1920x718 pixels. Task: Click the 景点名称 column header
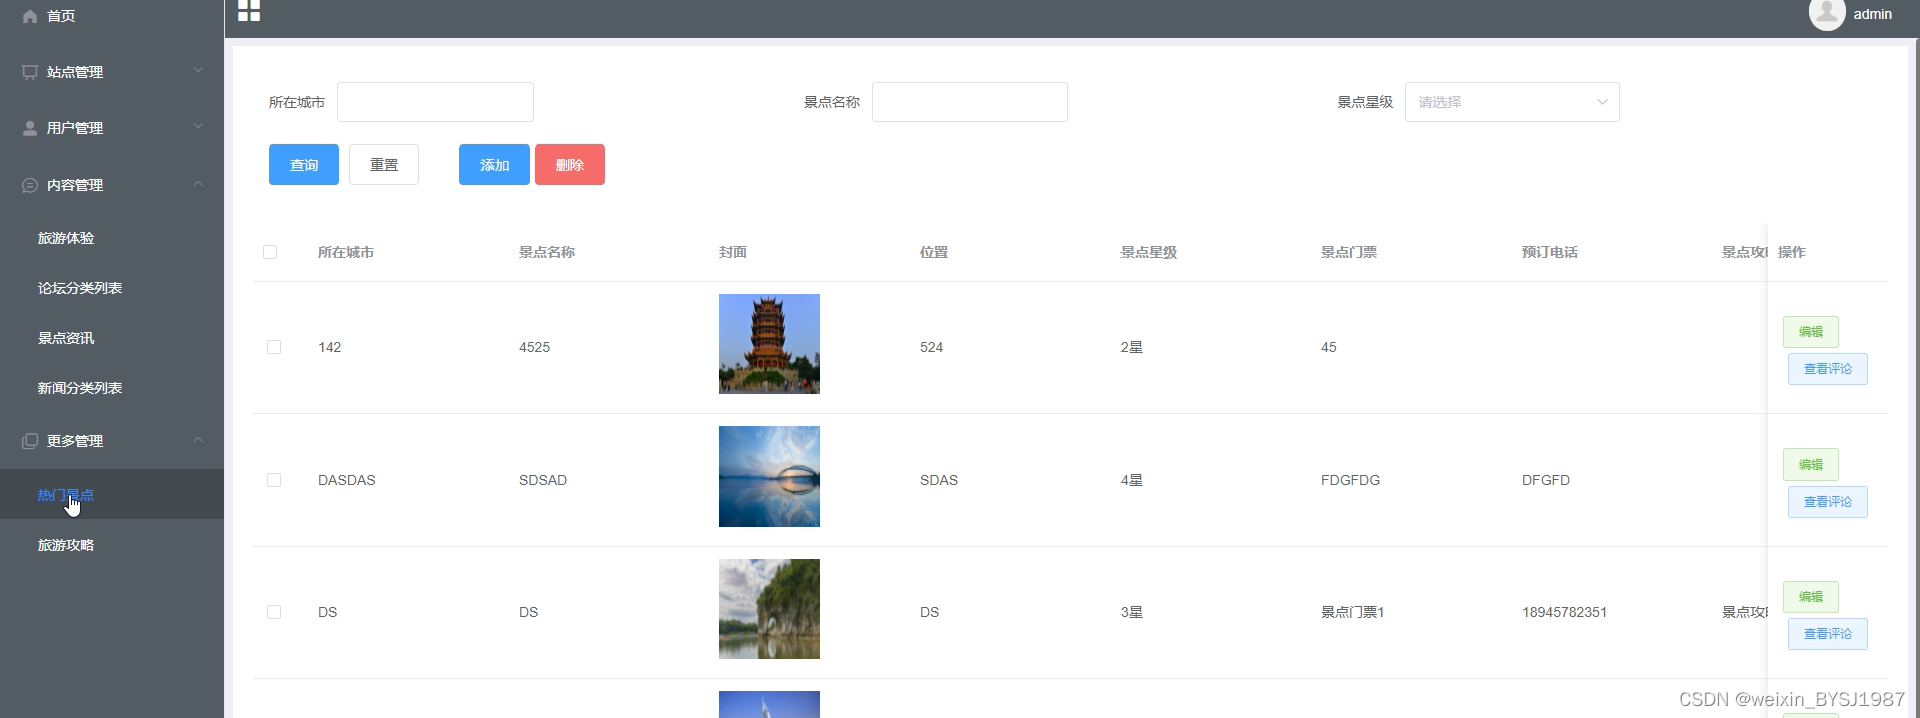[x=547, y=252]
